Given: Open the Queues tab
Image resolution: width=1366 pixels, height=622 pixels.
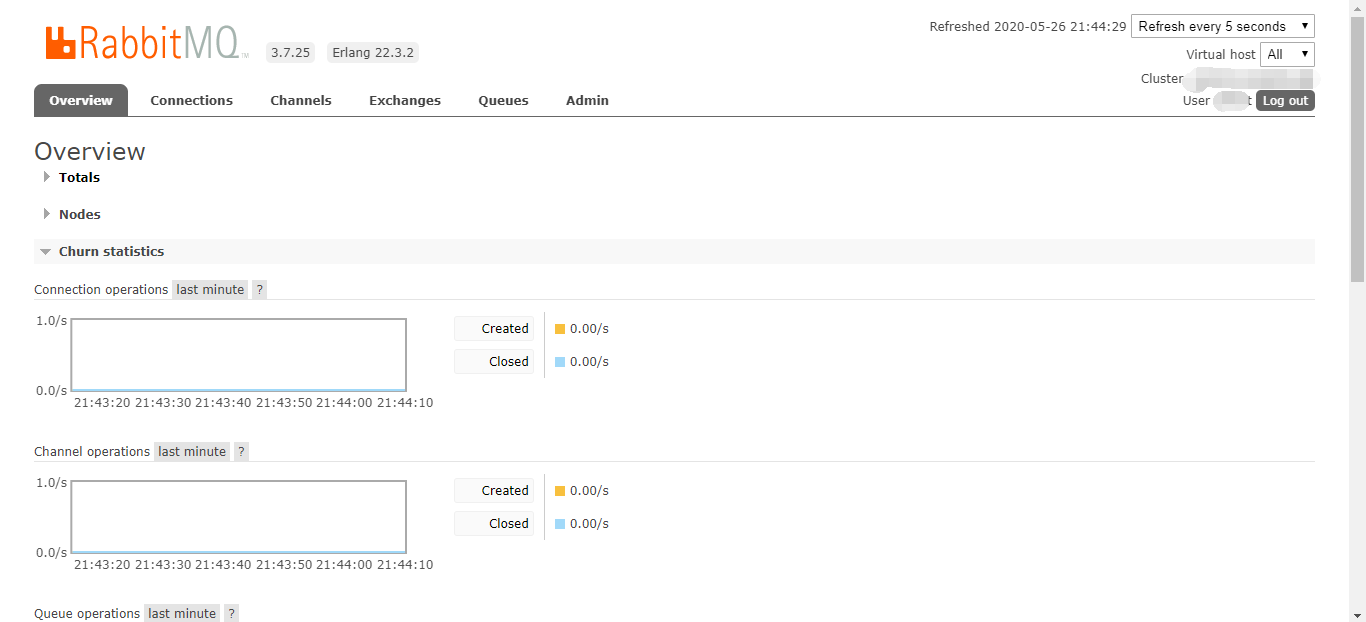Looking at the screenshot, I should 503,101.
